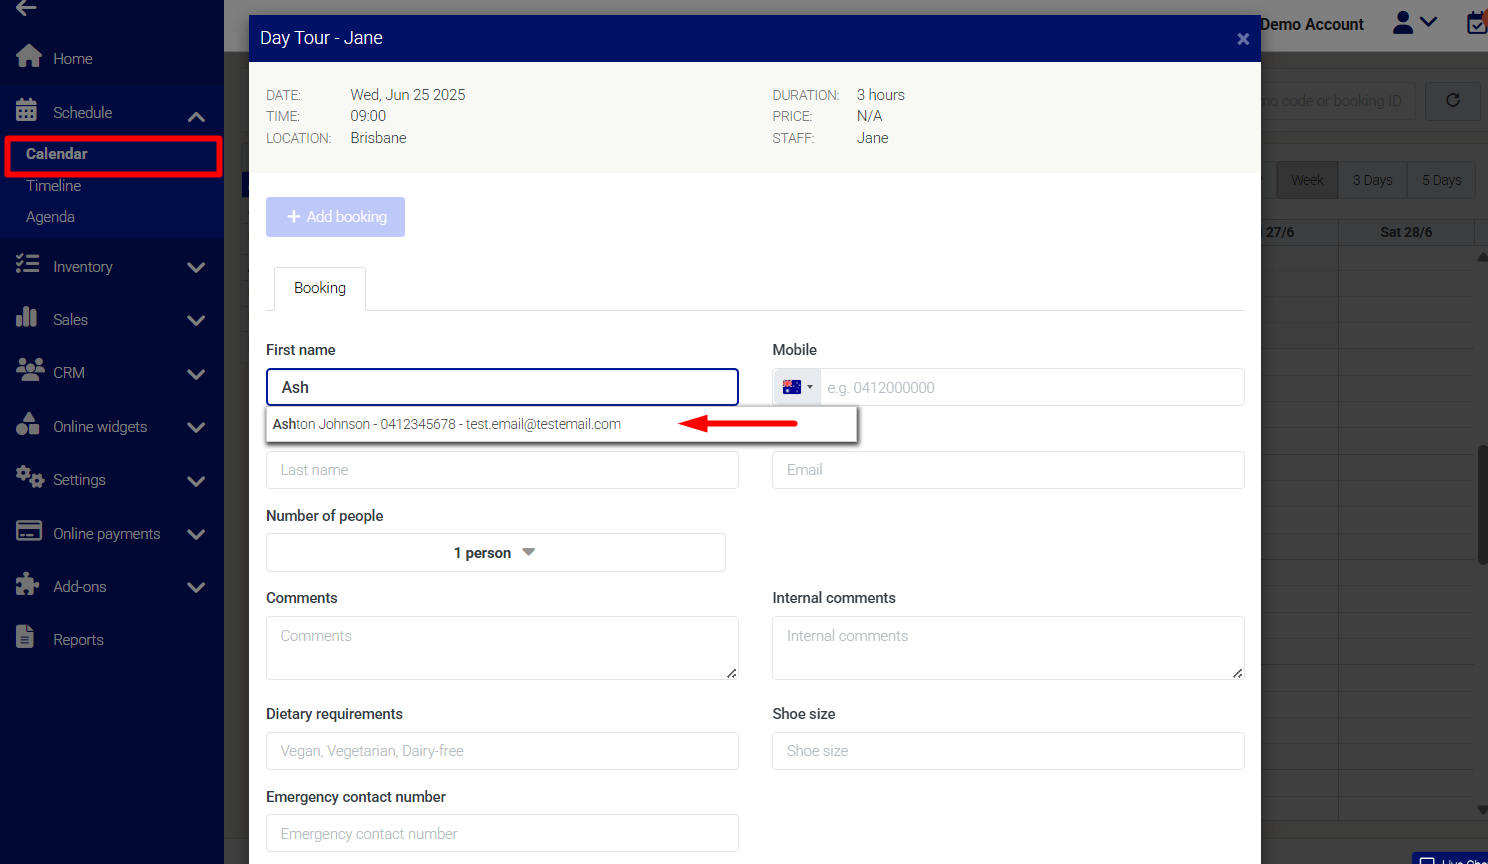Focus the Last name field

502,470
